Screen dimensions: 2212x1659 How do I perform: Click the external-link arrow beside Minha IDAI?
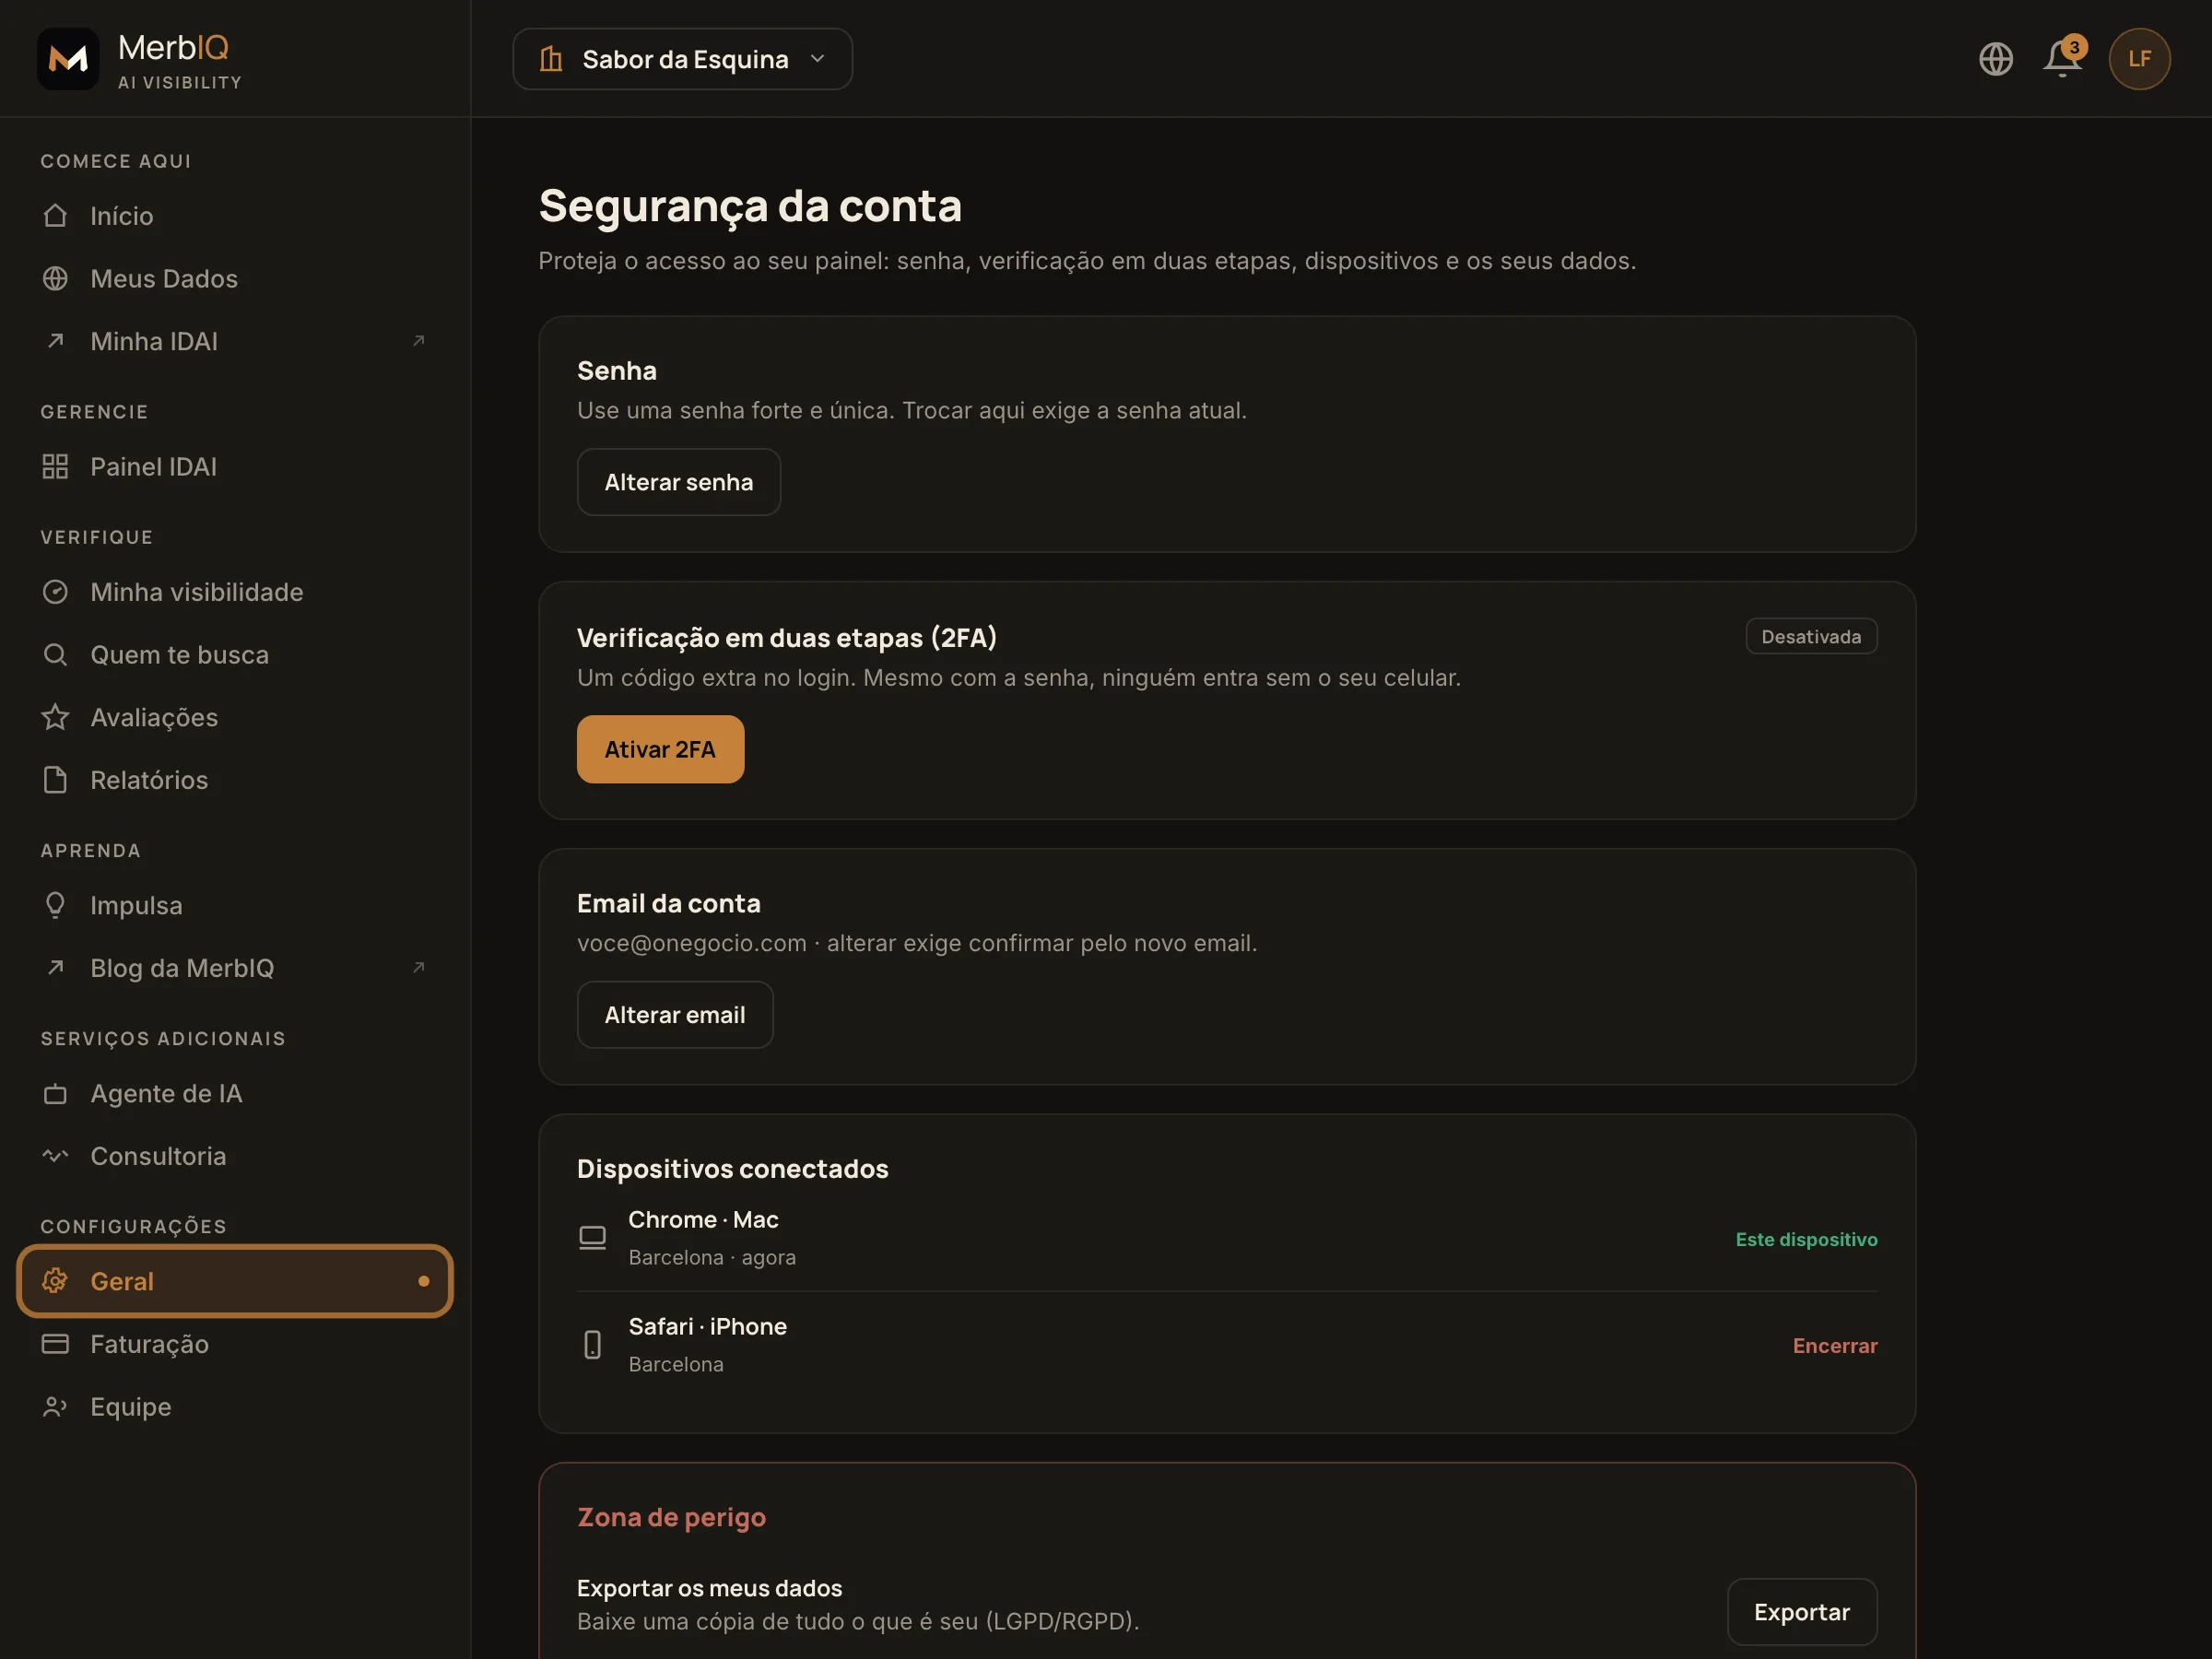[x=419, y=341]
